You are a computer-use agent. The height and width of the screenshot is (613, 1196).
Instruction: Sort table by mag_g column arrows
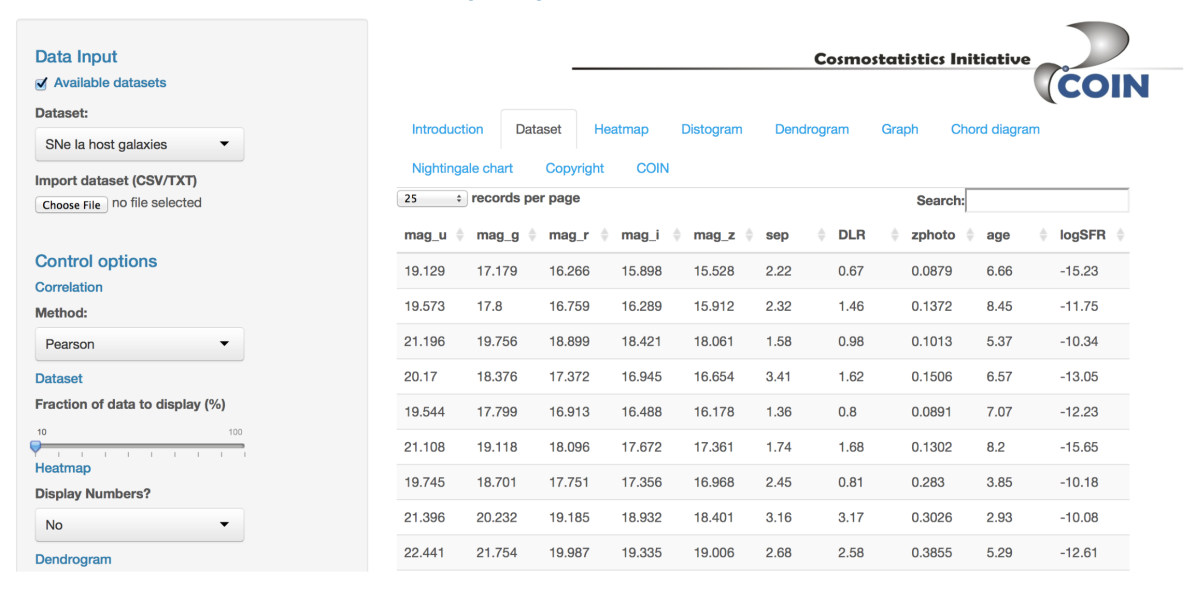532,235
